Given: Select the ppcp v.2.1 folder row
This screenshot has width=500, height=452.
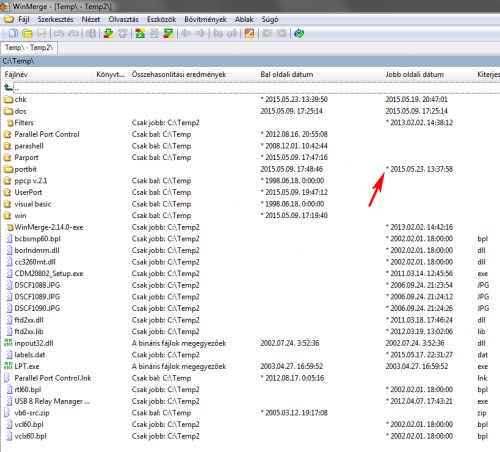Looking at the screenshot, I should [x=250, y=181].
